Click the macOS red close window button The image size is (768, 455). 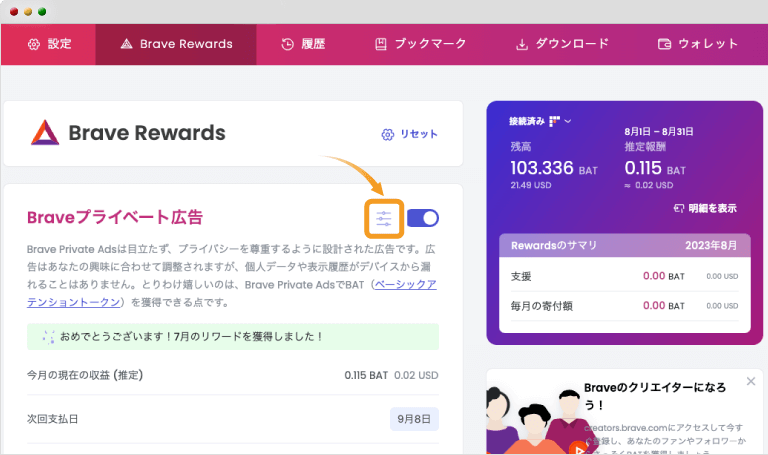pyautogui.click(x=14, y=12)
